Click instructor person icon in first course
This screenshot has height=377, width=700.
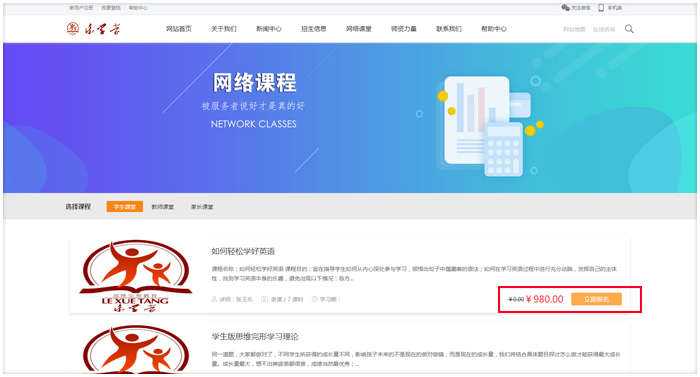coord(214,299)
